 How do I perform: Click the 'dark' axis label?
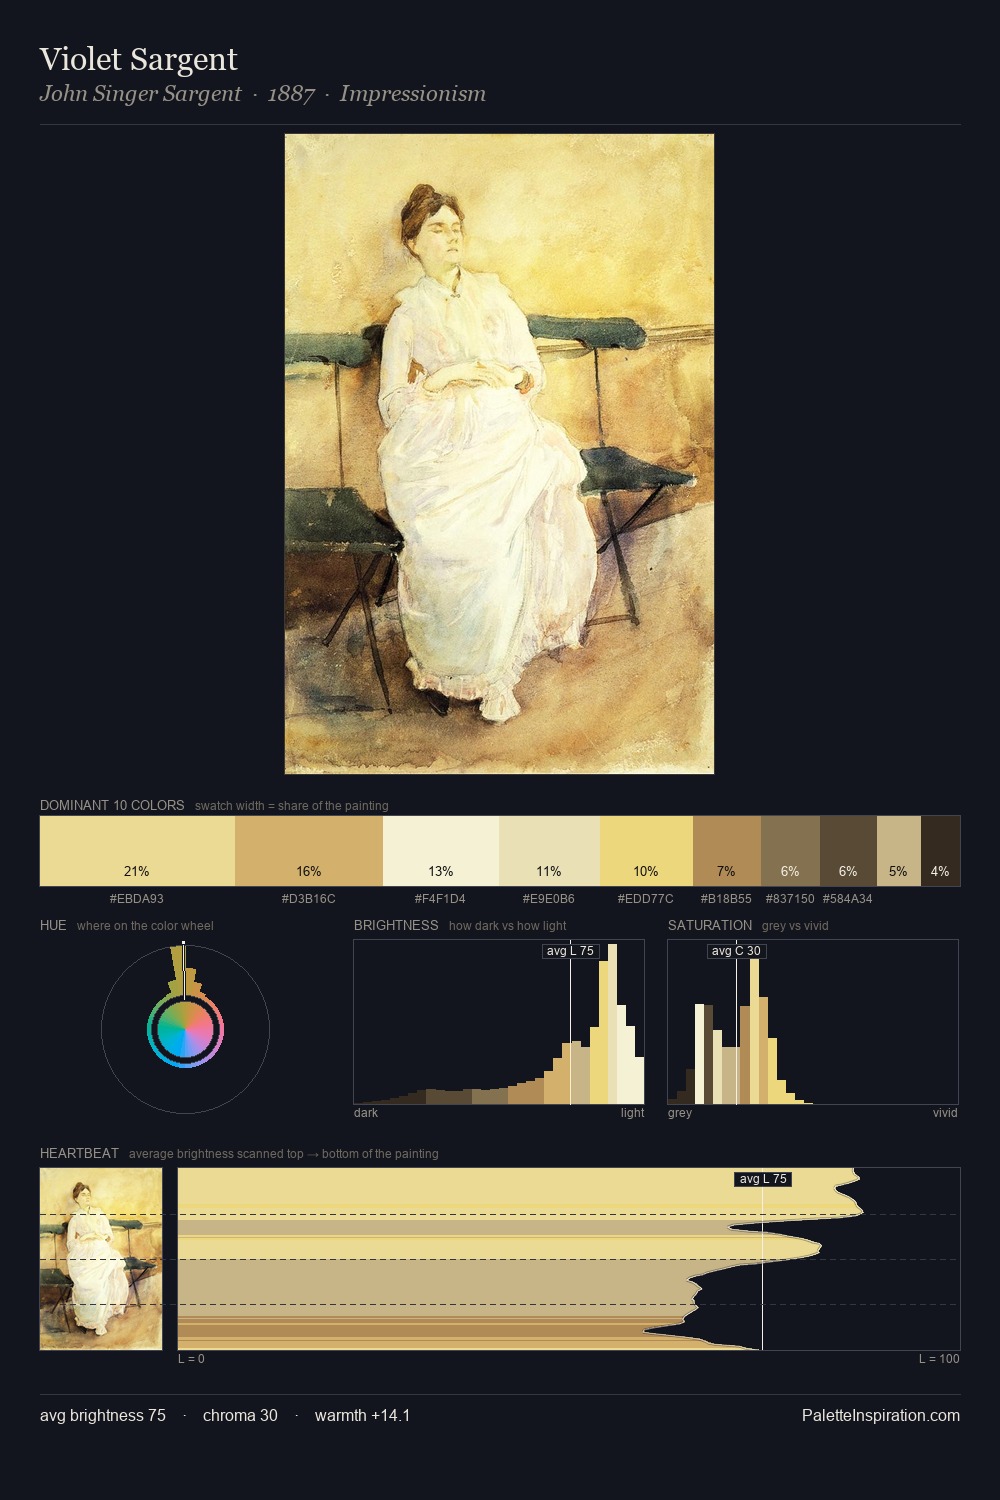click(366, 1113)
